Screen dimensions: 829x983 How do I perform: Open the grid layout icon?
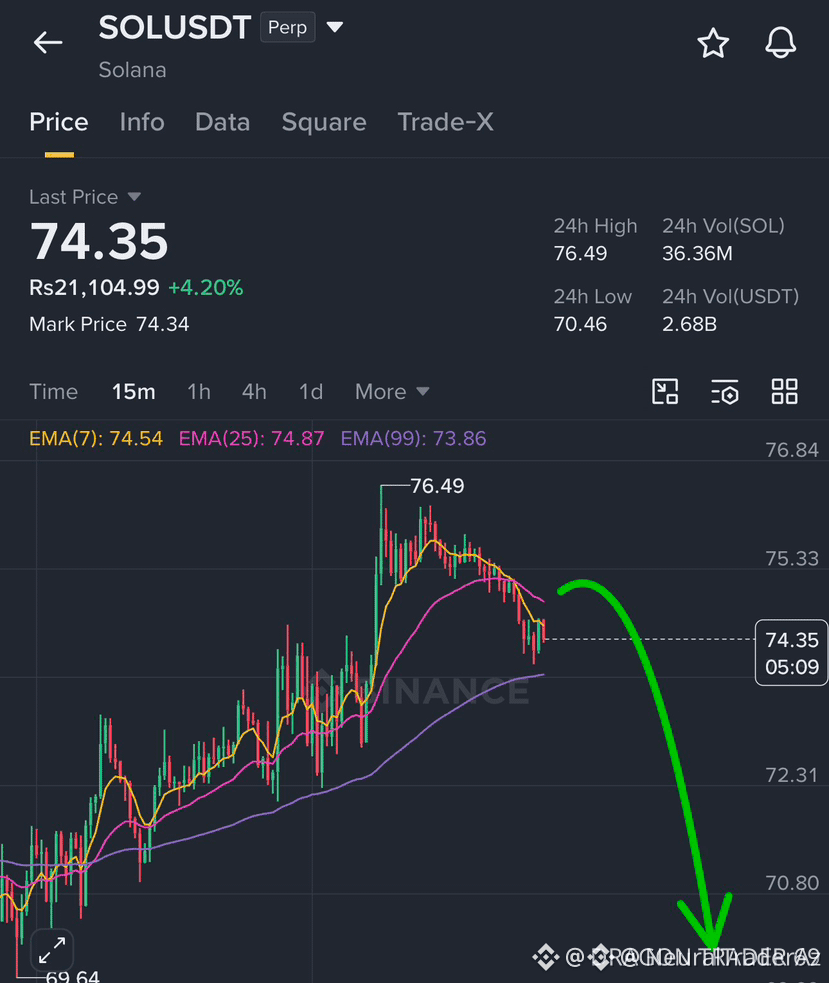tap(784, 391)
